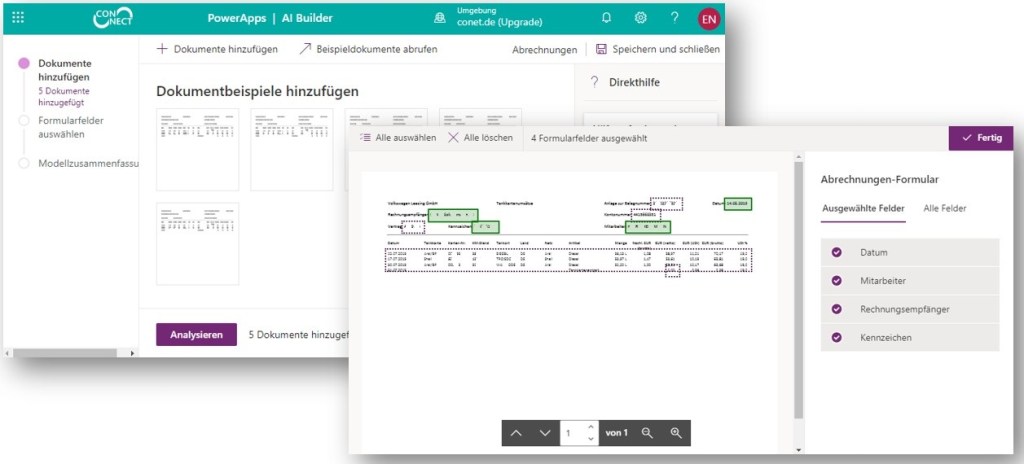Open the app launcher waffle icon
1024x464 pixels.
click(x=18, y=18)
